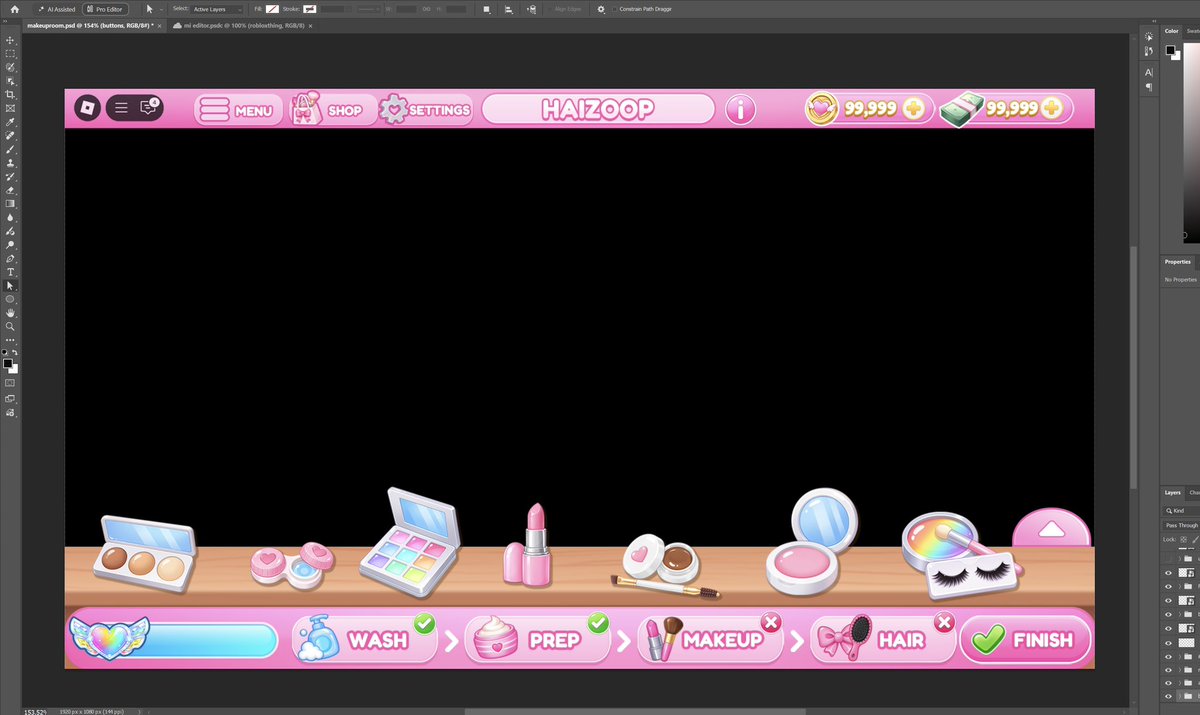Open path alignment options
Image resolution: width=1200 pixels, height=715 pixels.
point(509,9)
